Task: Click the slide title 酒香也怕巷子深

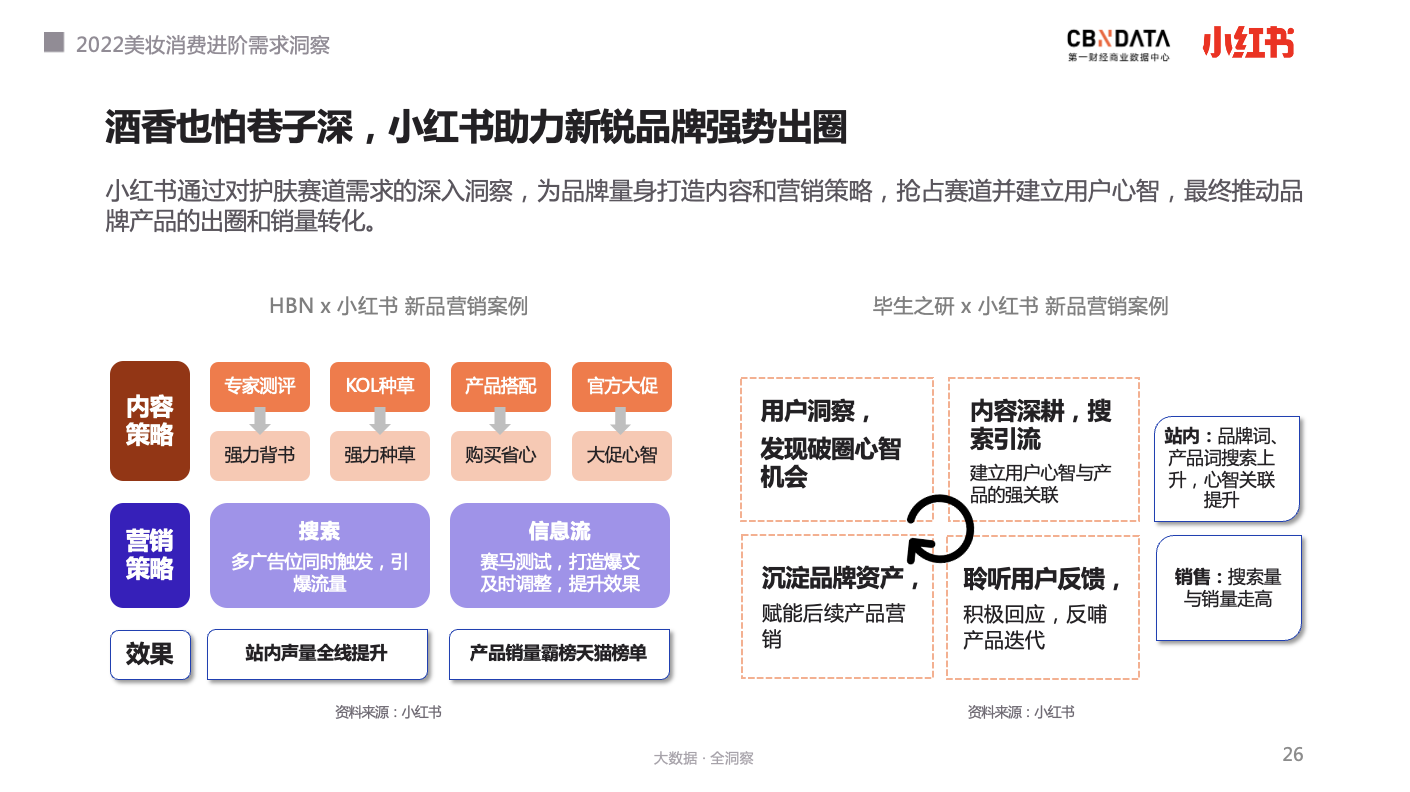Action: pyautogui.click(x=228, y=129)
